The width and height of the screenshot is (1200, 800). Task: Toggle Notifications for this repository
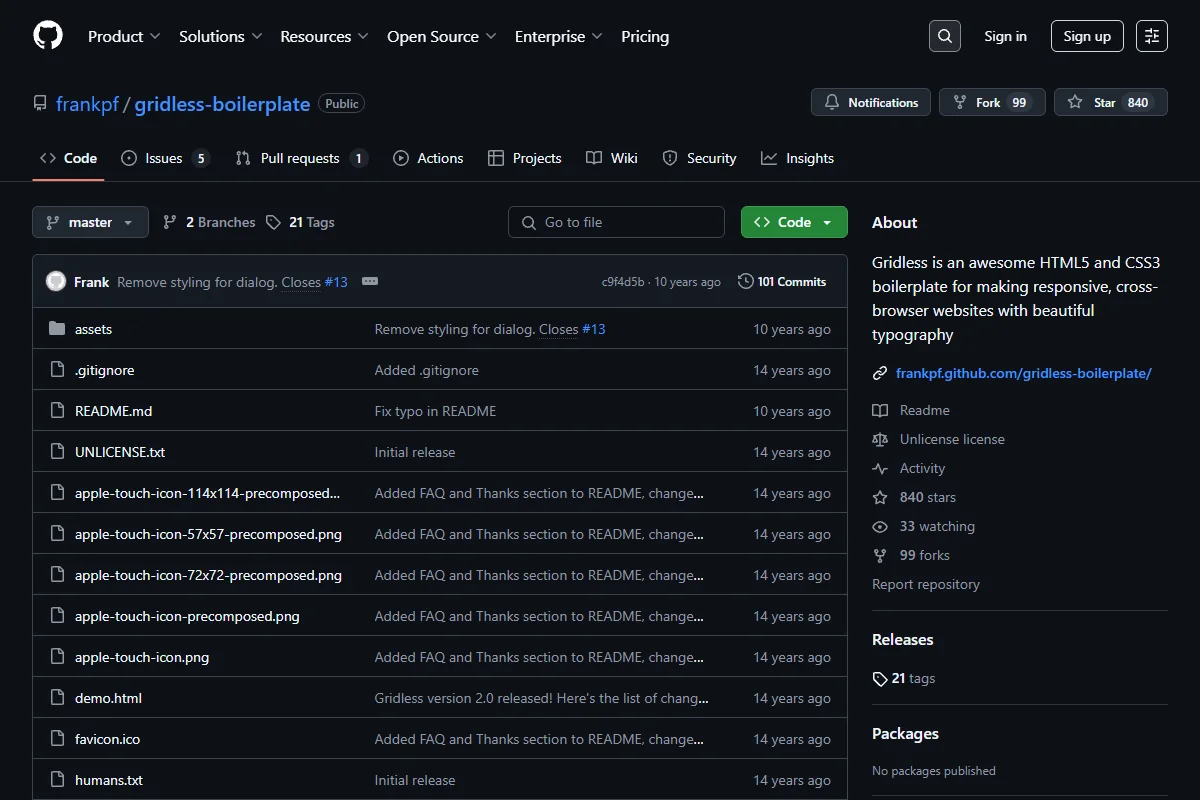click(871, 102)
